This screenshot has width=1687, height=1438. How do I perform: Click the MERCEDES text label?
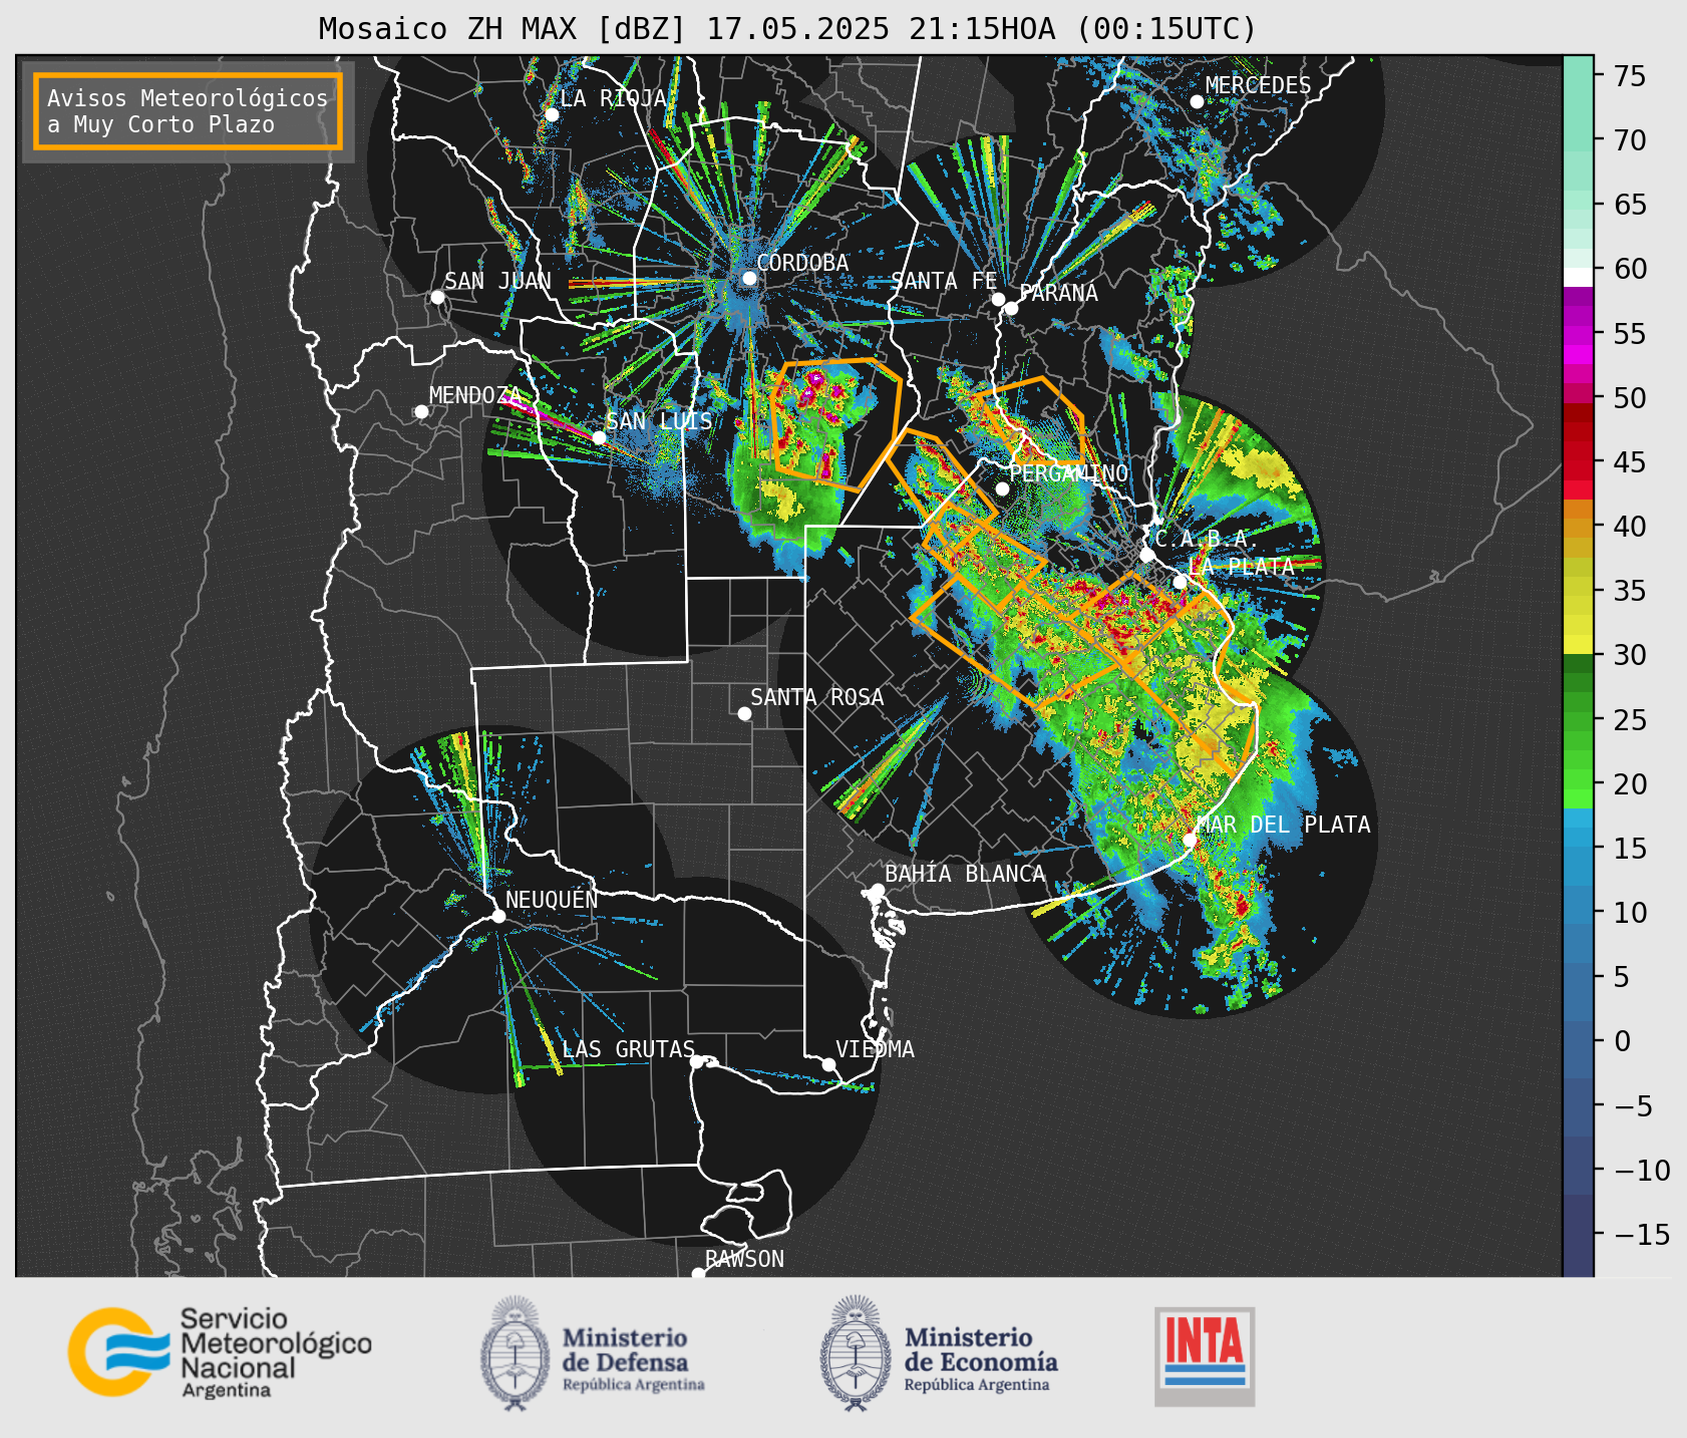tap(1258, 85)
